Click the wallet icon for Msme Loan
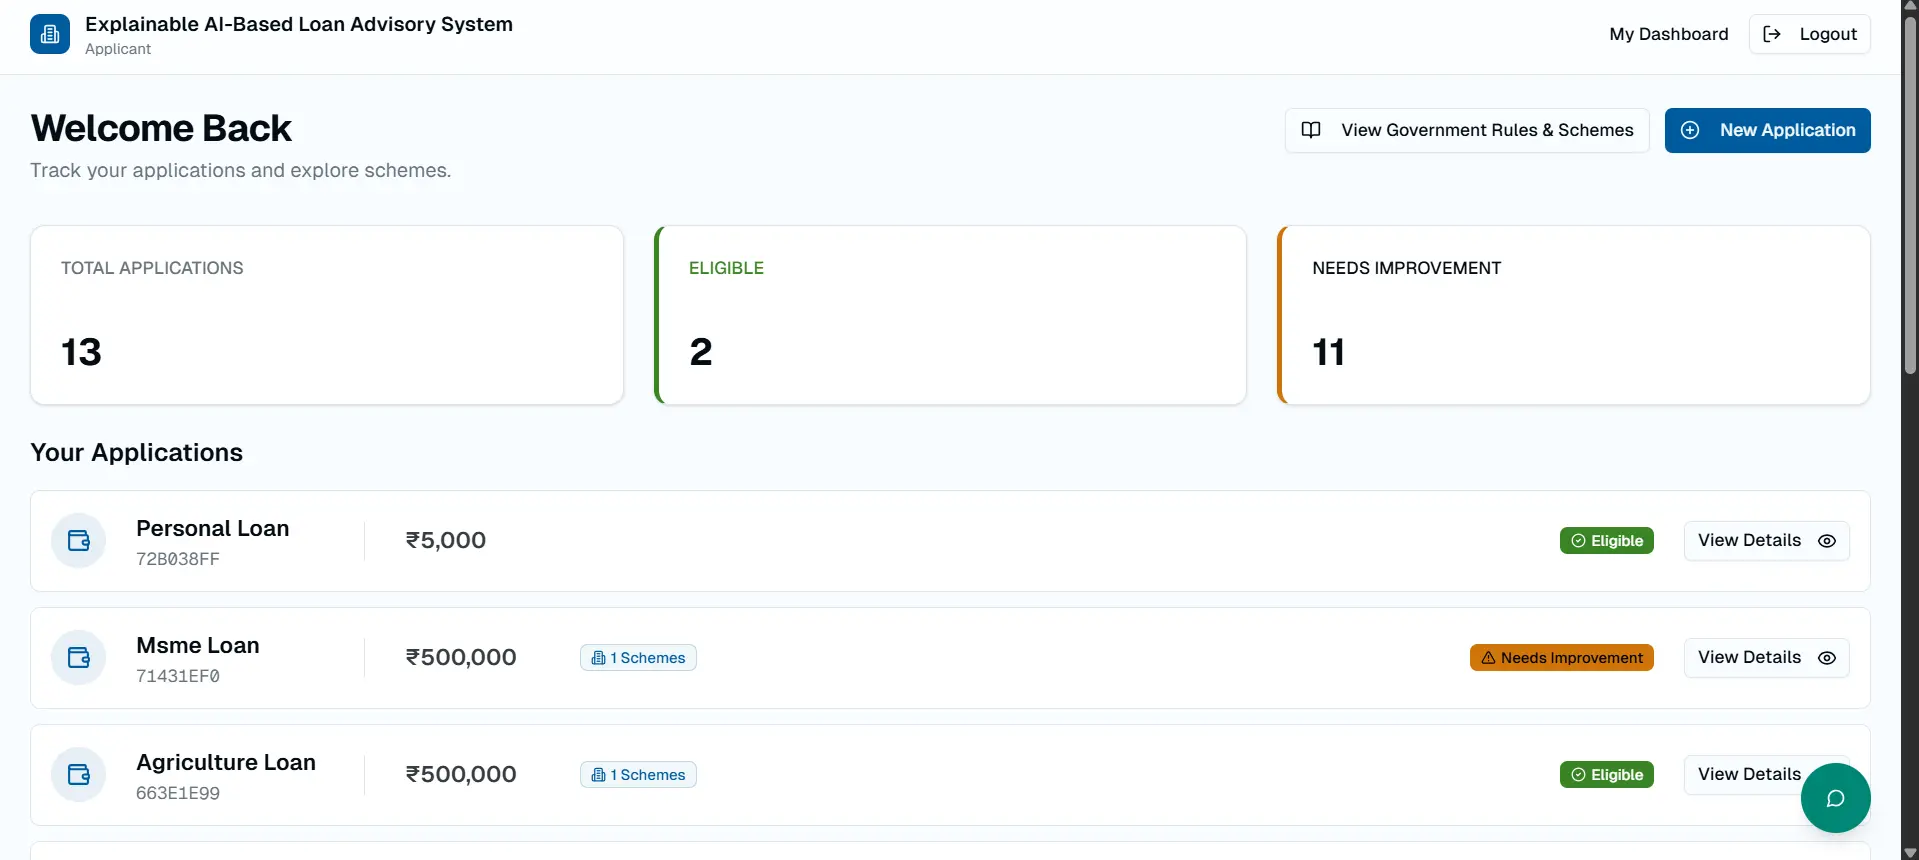 pyautogui.click(x=79, y=658)
